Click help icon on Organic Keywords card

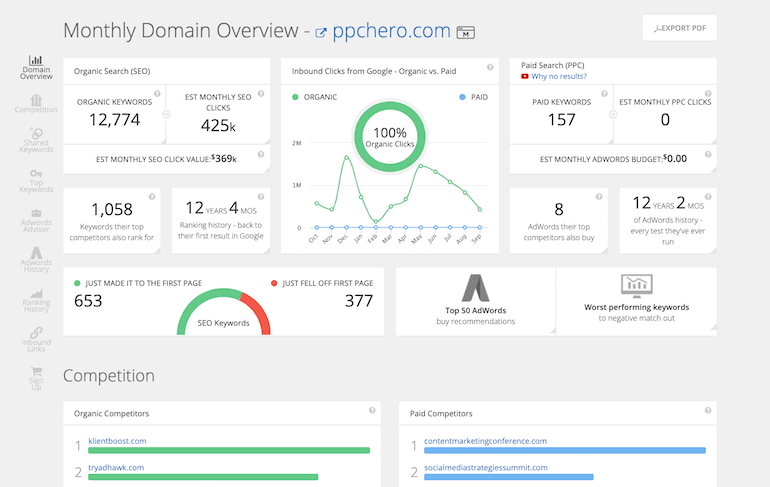[157, 93]
